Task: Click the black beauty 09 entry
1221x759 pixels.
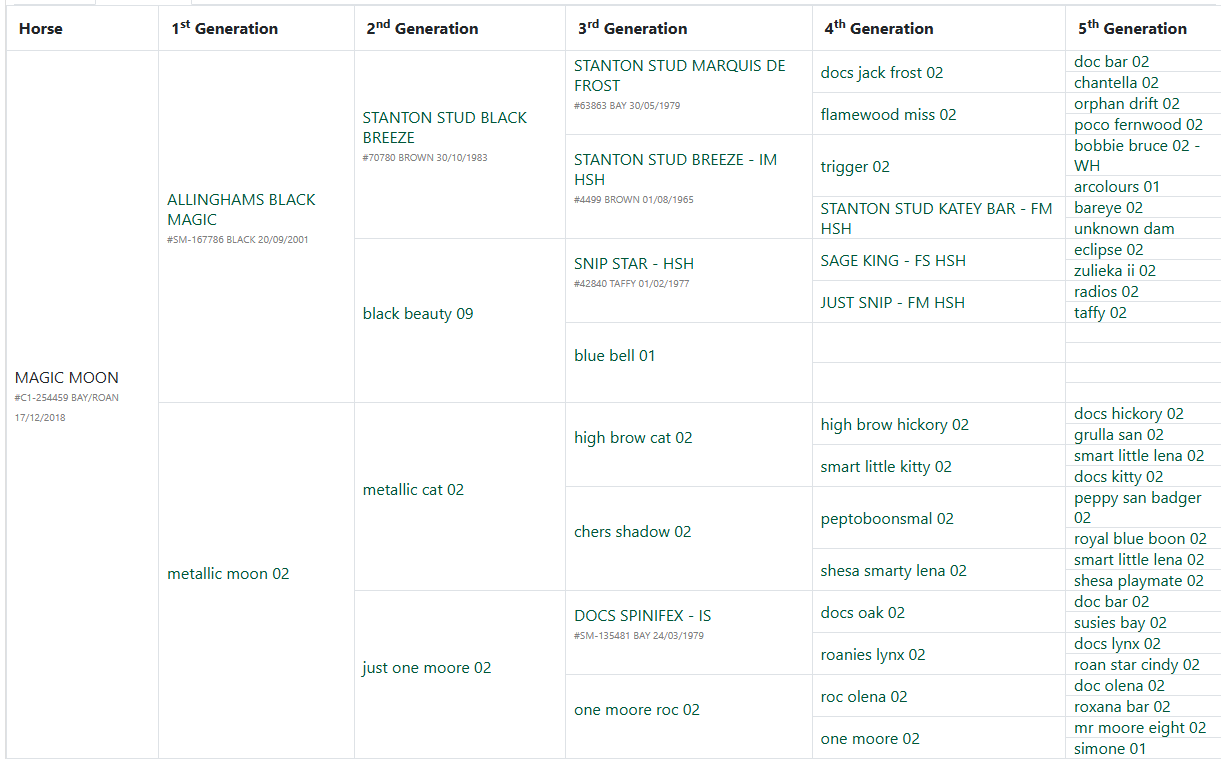Action: click(x=418, y=313)
